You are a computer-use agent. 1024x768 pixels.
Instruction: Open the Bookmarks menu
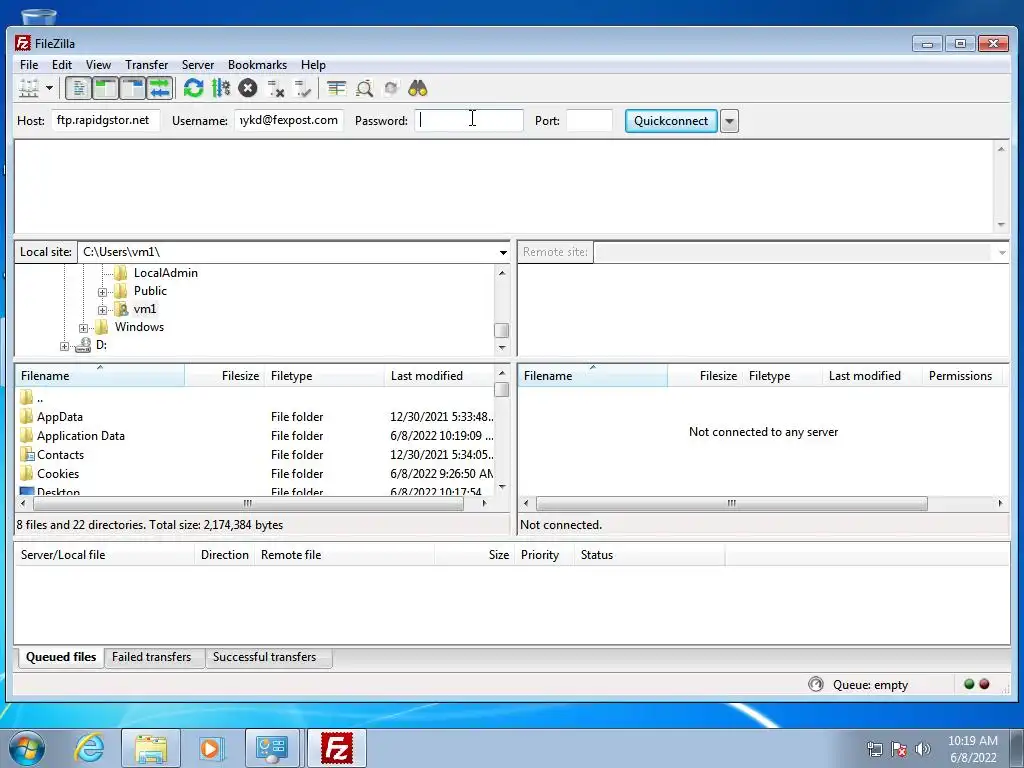(257, 65)
